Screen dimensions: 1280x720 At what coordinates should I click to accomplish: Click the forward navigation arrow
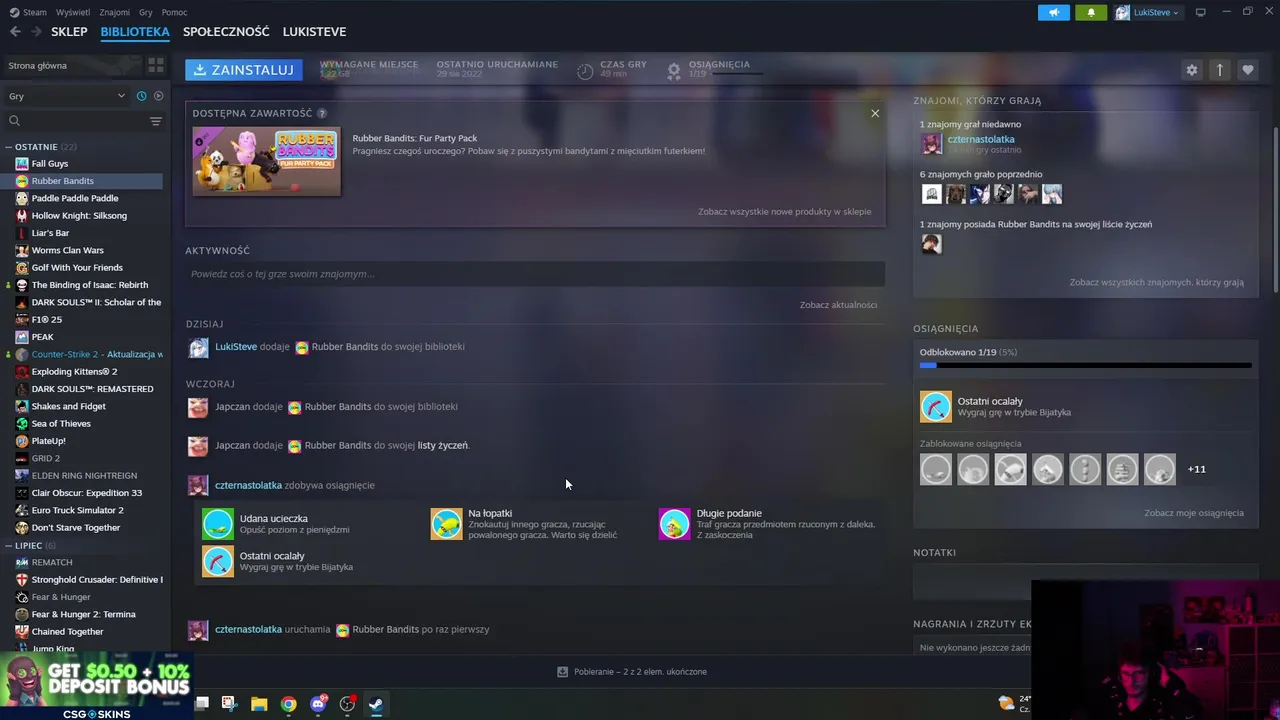click(37, 32)
